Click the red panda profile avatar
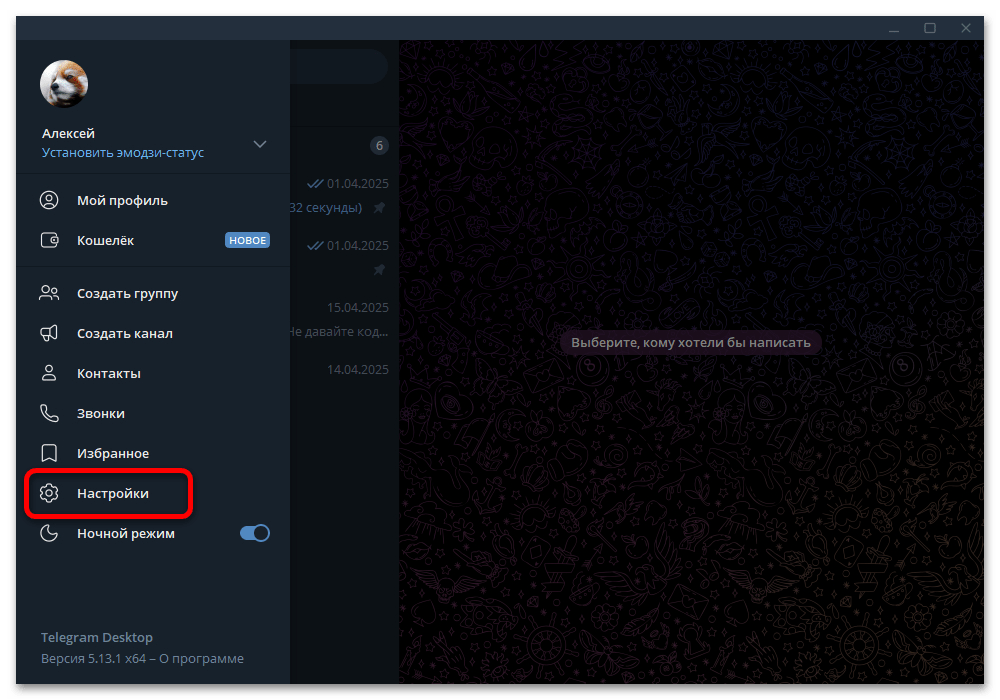Screen dimensions: 1000x700 coord(64,84)
